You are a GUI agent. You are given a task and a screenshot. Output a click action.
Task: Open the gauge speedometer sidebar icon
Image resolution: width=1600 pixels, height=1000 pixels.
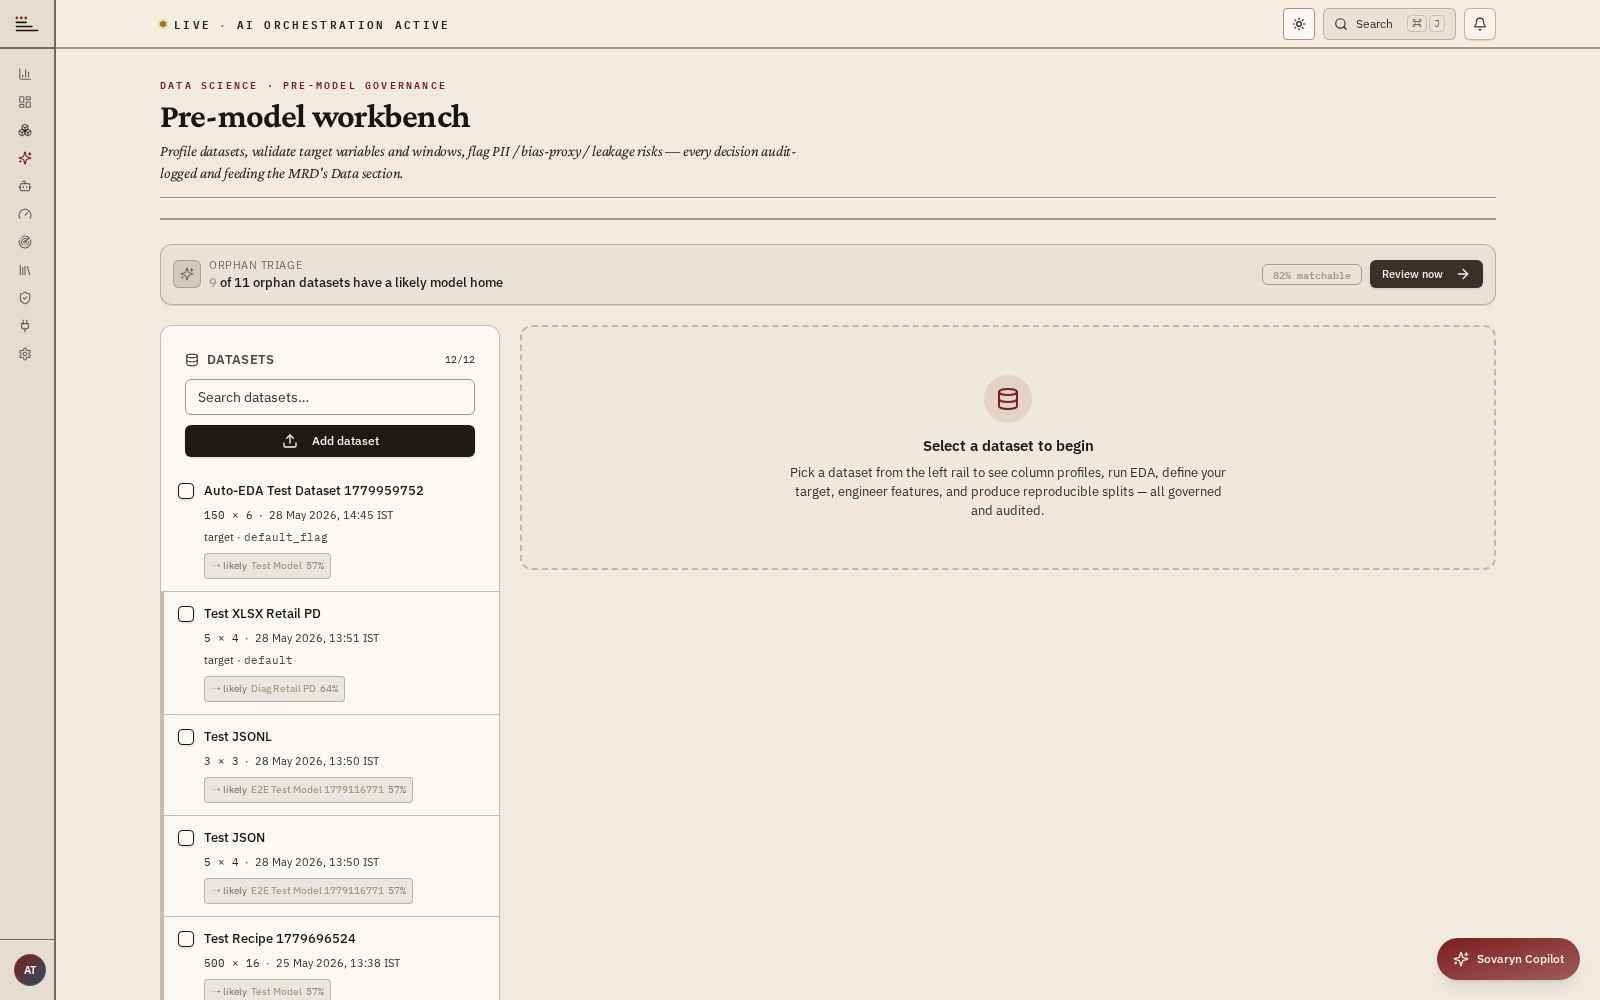click(x=25, y=214)
